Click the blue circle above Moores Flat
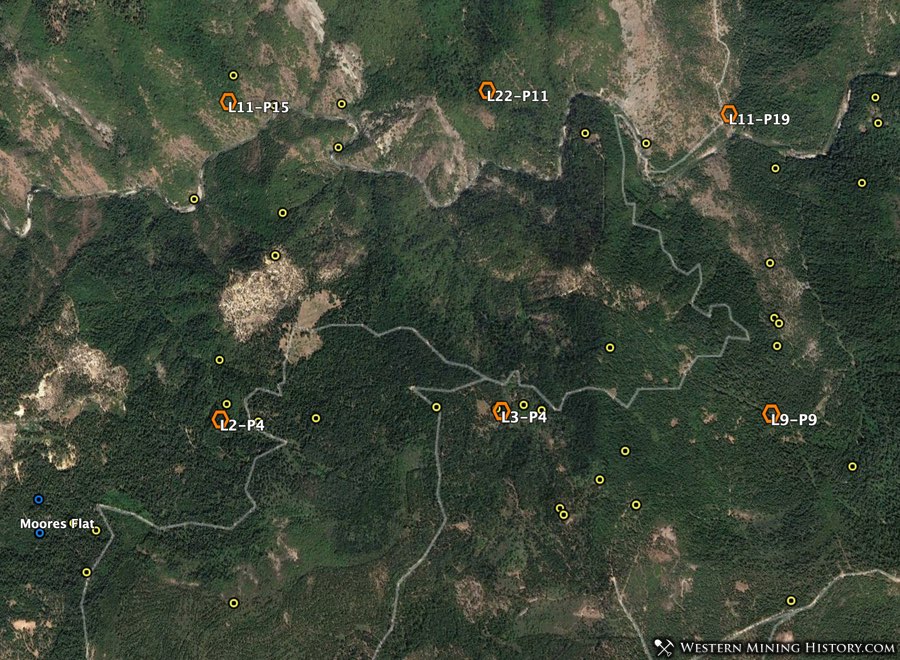Image resolution: width=900 pixels, height=660 pixels. pyautogui.click(x=38, y=499)
